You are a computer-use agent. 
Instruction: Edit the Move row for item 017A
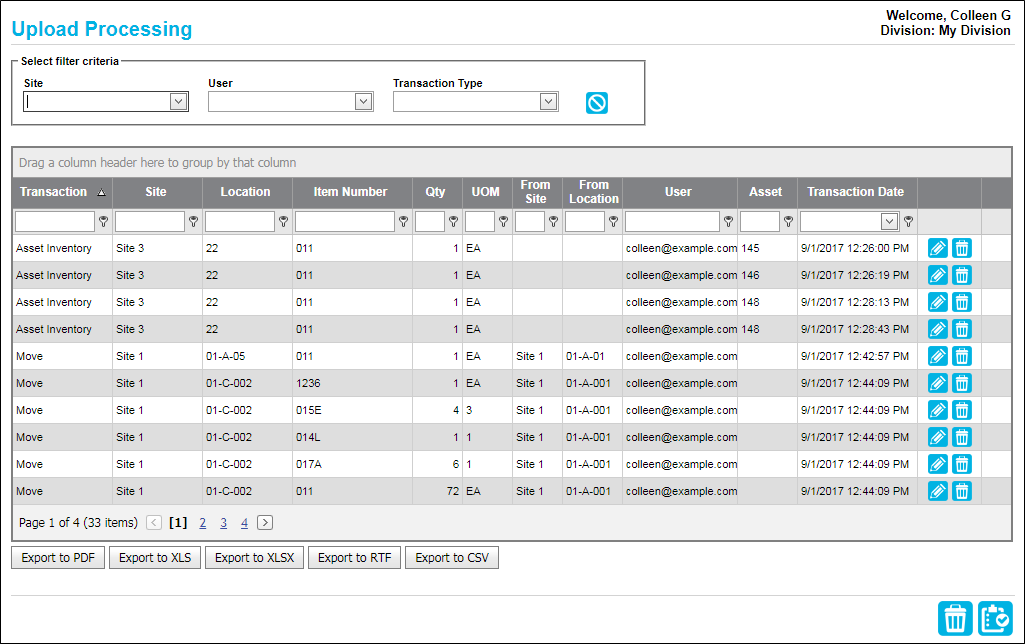point(937,464)
